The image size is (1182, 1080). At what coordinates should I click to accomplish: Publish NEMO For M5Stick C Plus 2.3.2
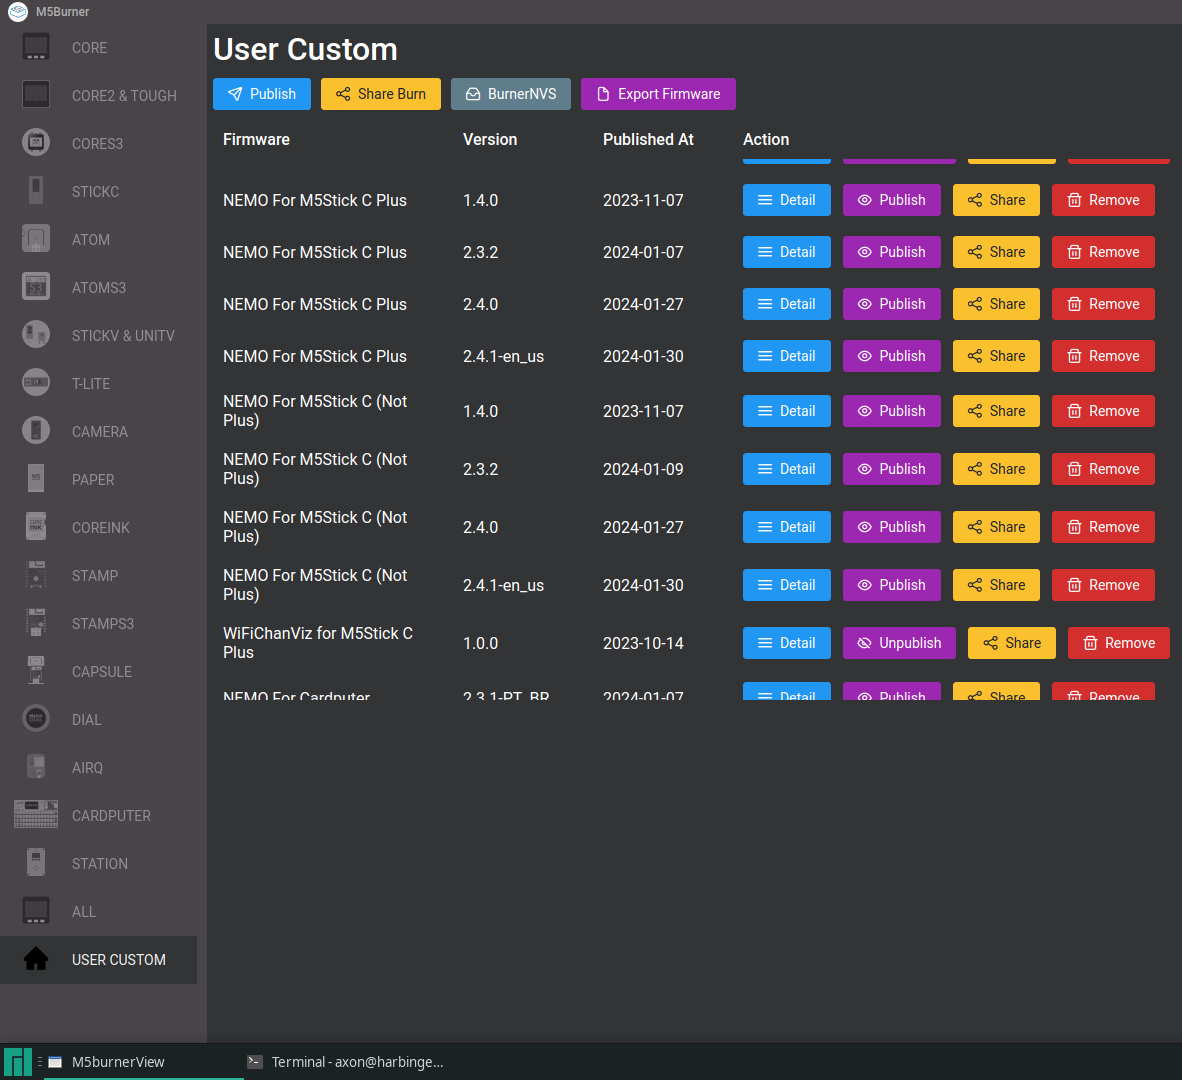pyautogui.click(x=891, y=252)
